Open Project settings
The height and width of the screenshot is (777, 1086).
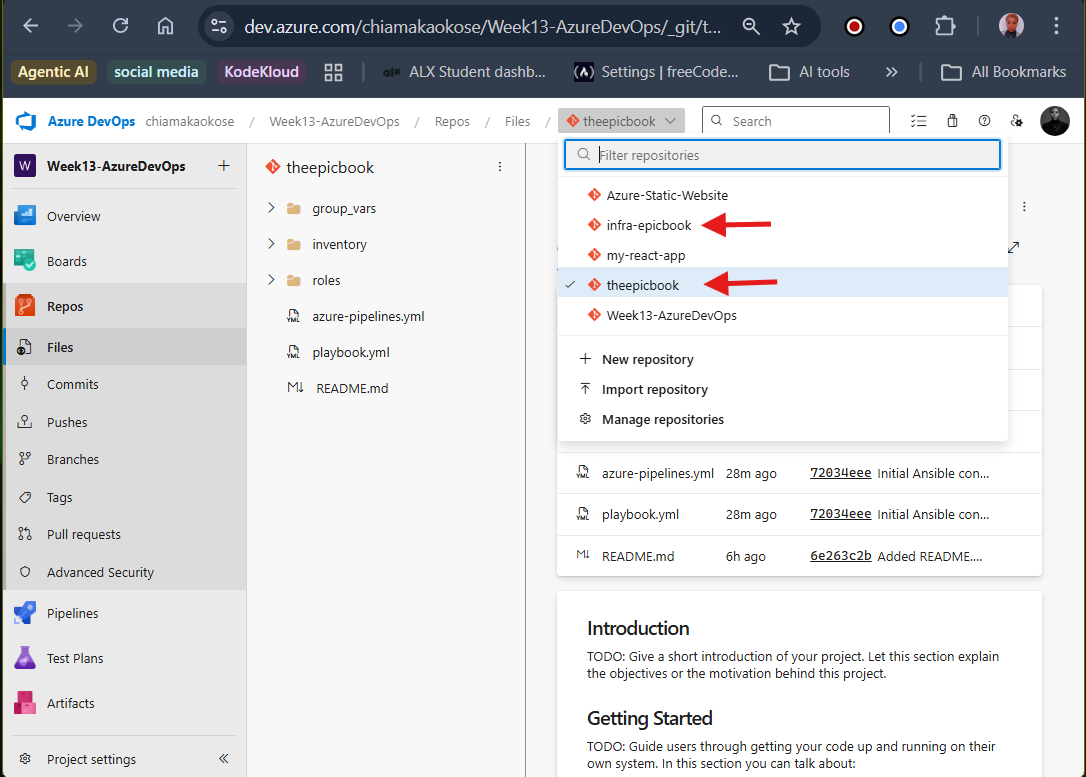(x=91, y=759)
